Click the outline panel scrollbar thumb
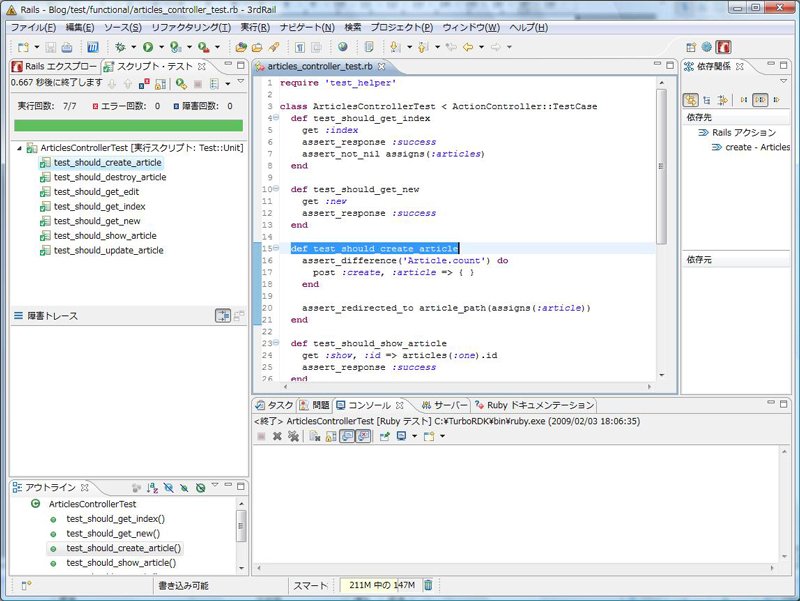This screenshot has width=800, height=601. pyautogui.click(x=241, y=525)
